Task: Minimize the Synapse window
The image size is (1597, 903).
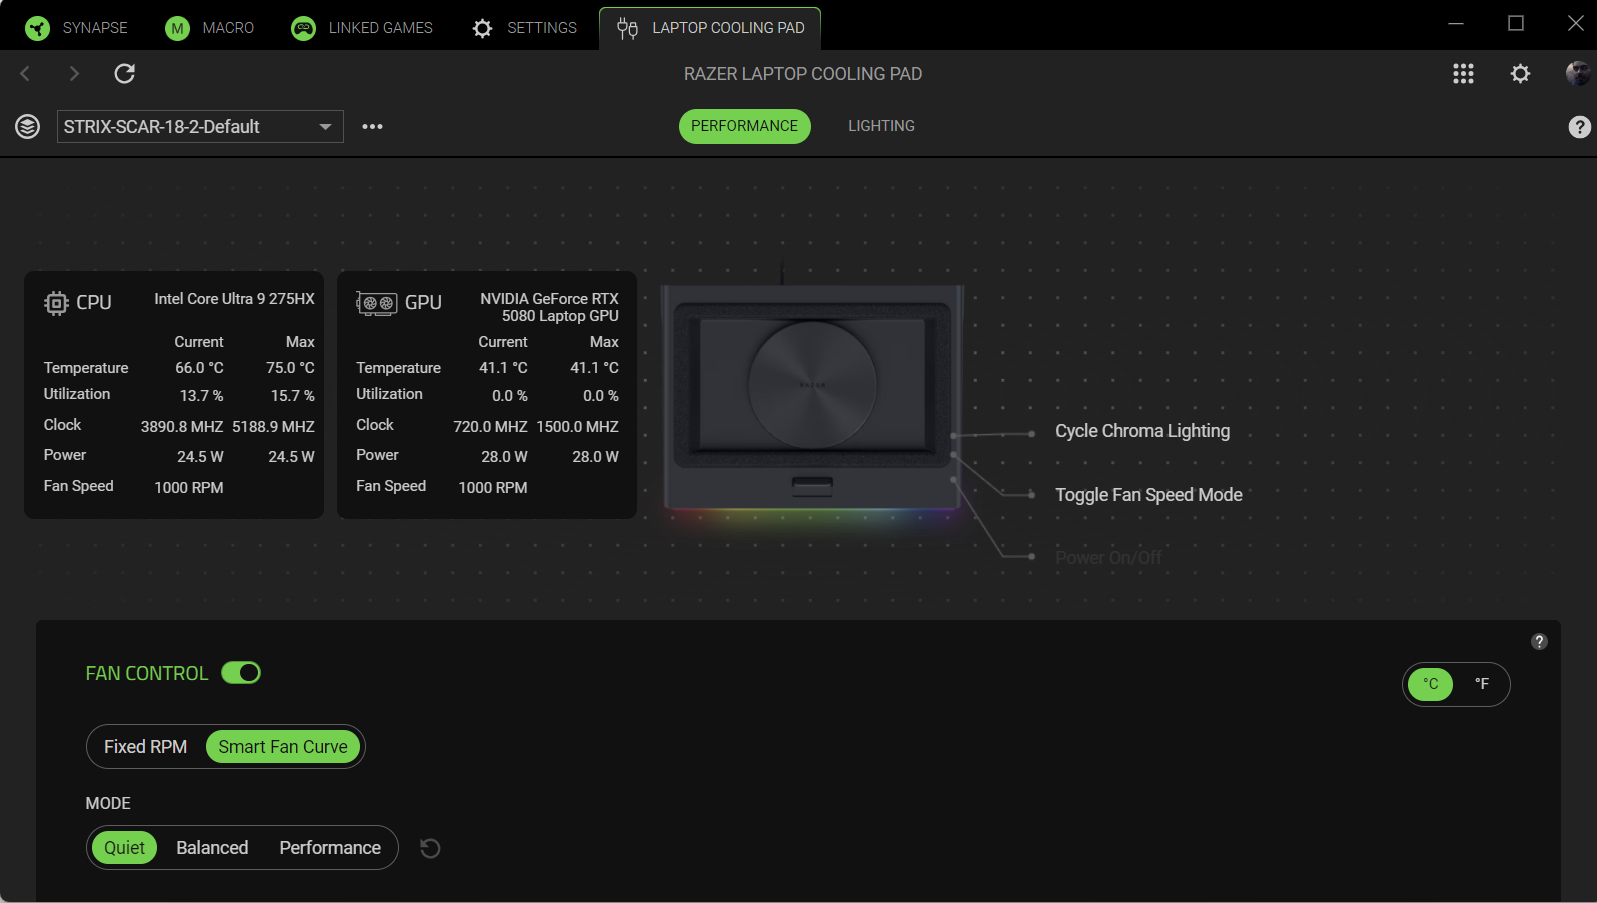Action: (x=1456, y=24)
